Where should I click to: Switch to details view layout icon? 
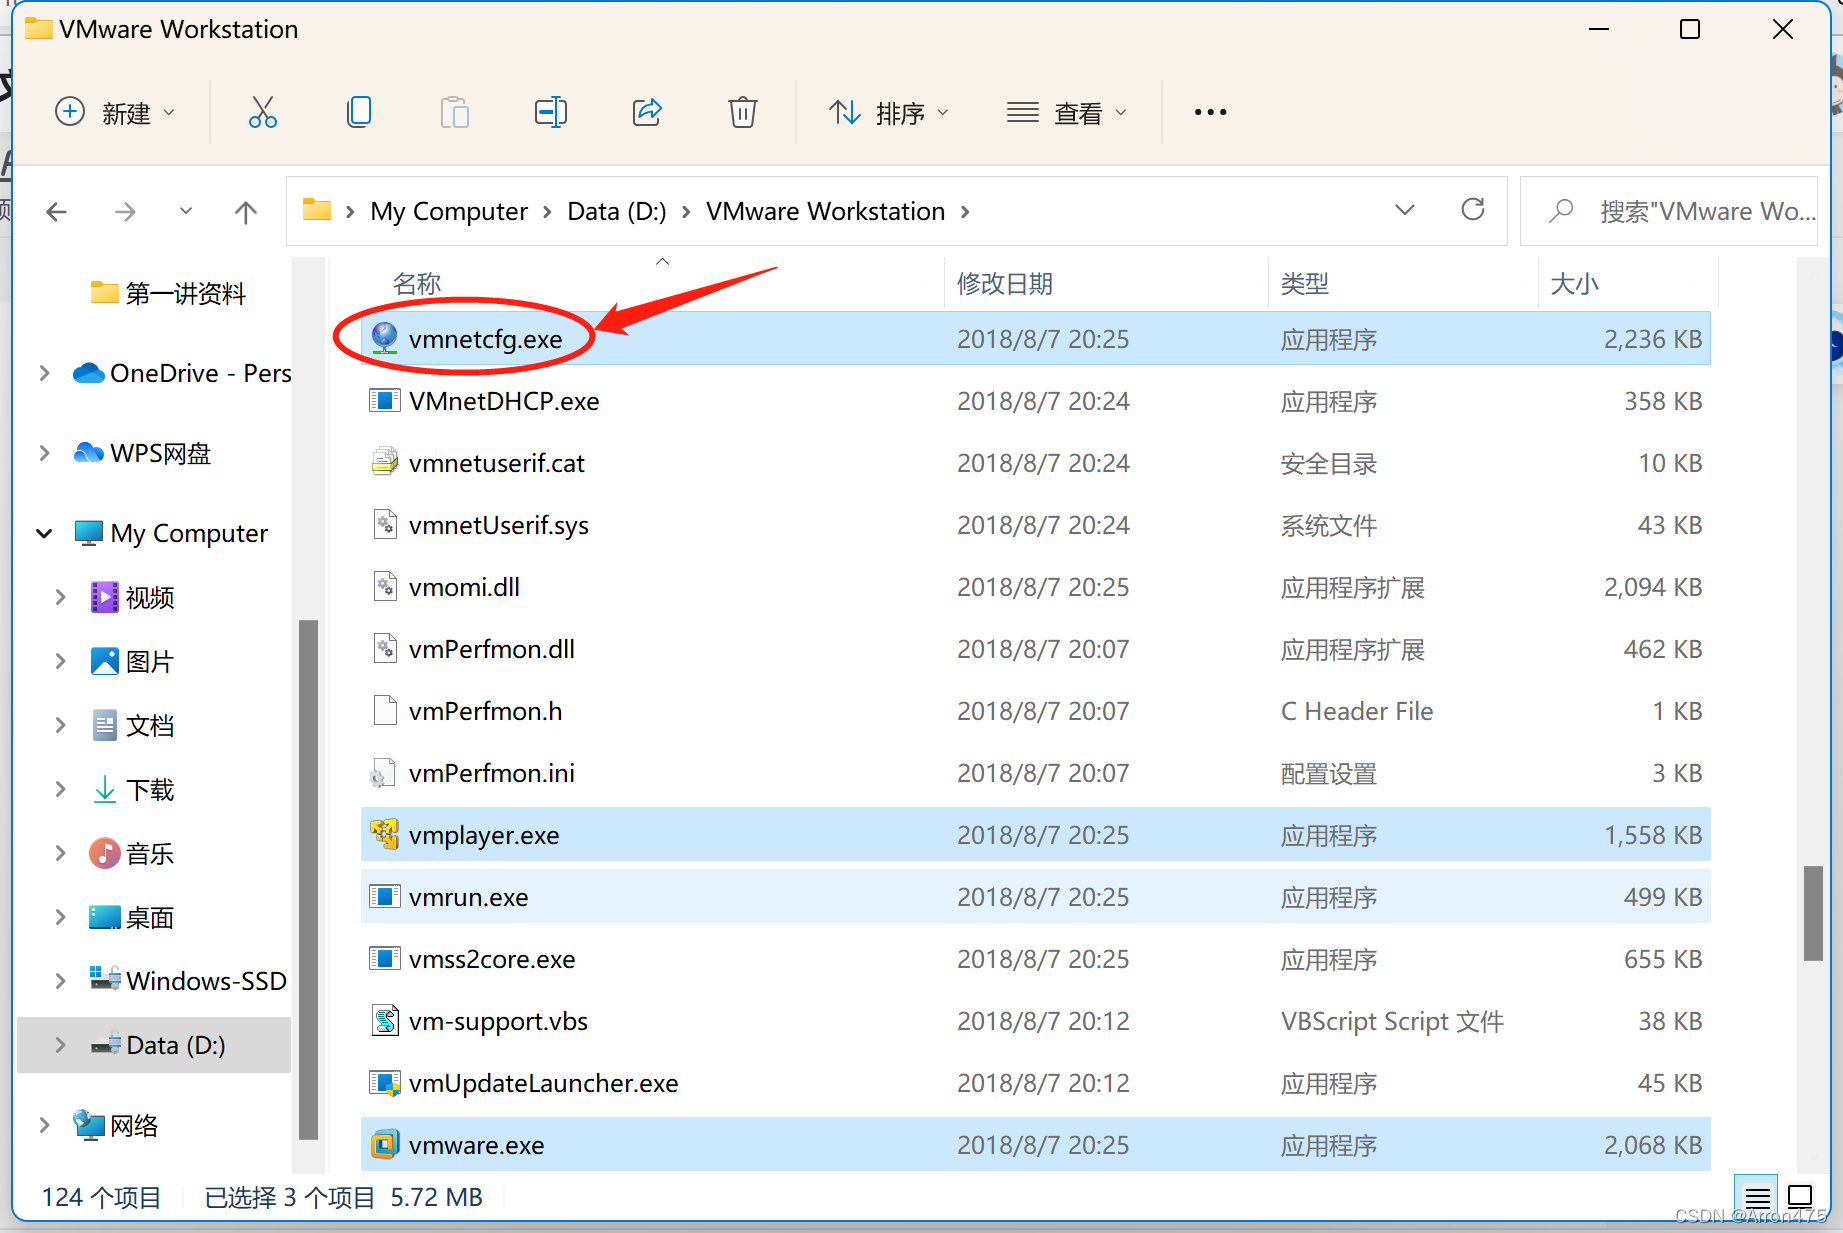(1757, 1196)
